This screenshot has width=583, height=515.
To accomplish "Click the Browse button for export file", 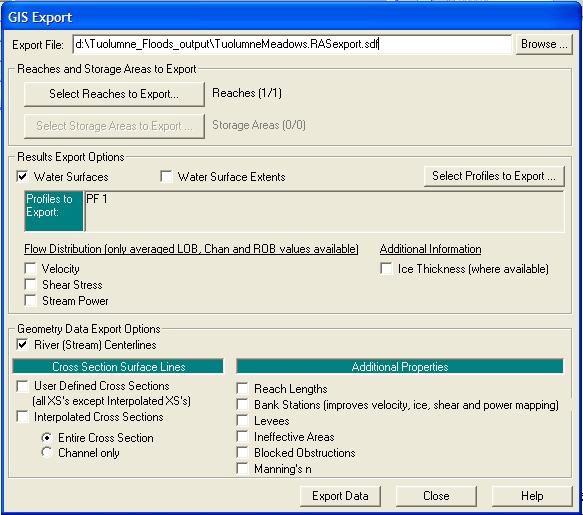I will coord(544,44).
